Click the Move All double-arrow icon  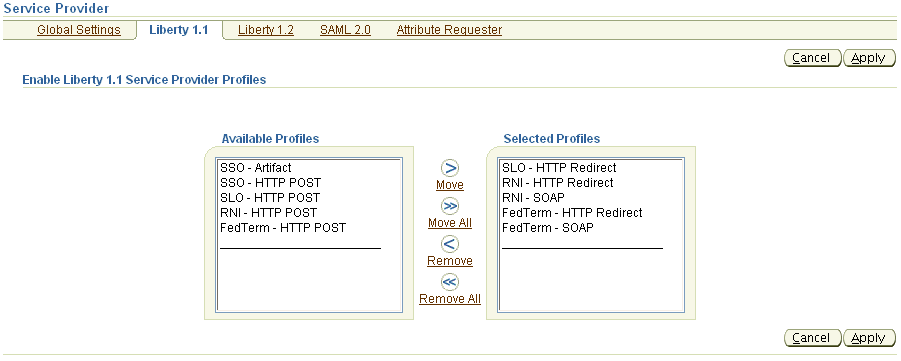pos(450,206)
